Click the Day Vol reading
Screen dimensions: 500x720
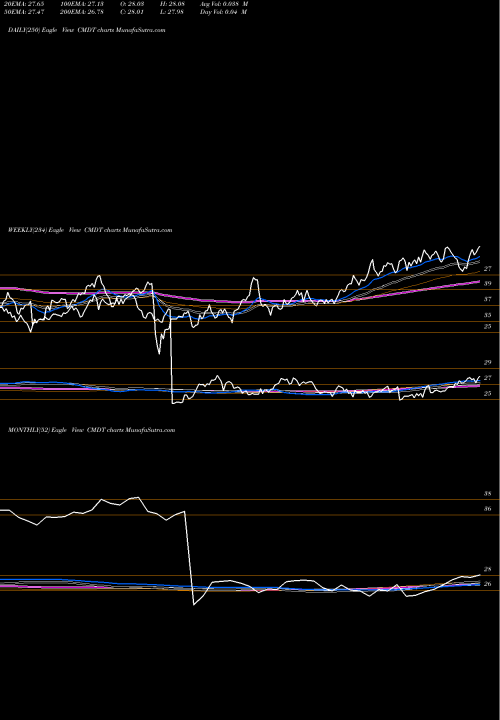click(x=224, y=12)
